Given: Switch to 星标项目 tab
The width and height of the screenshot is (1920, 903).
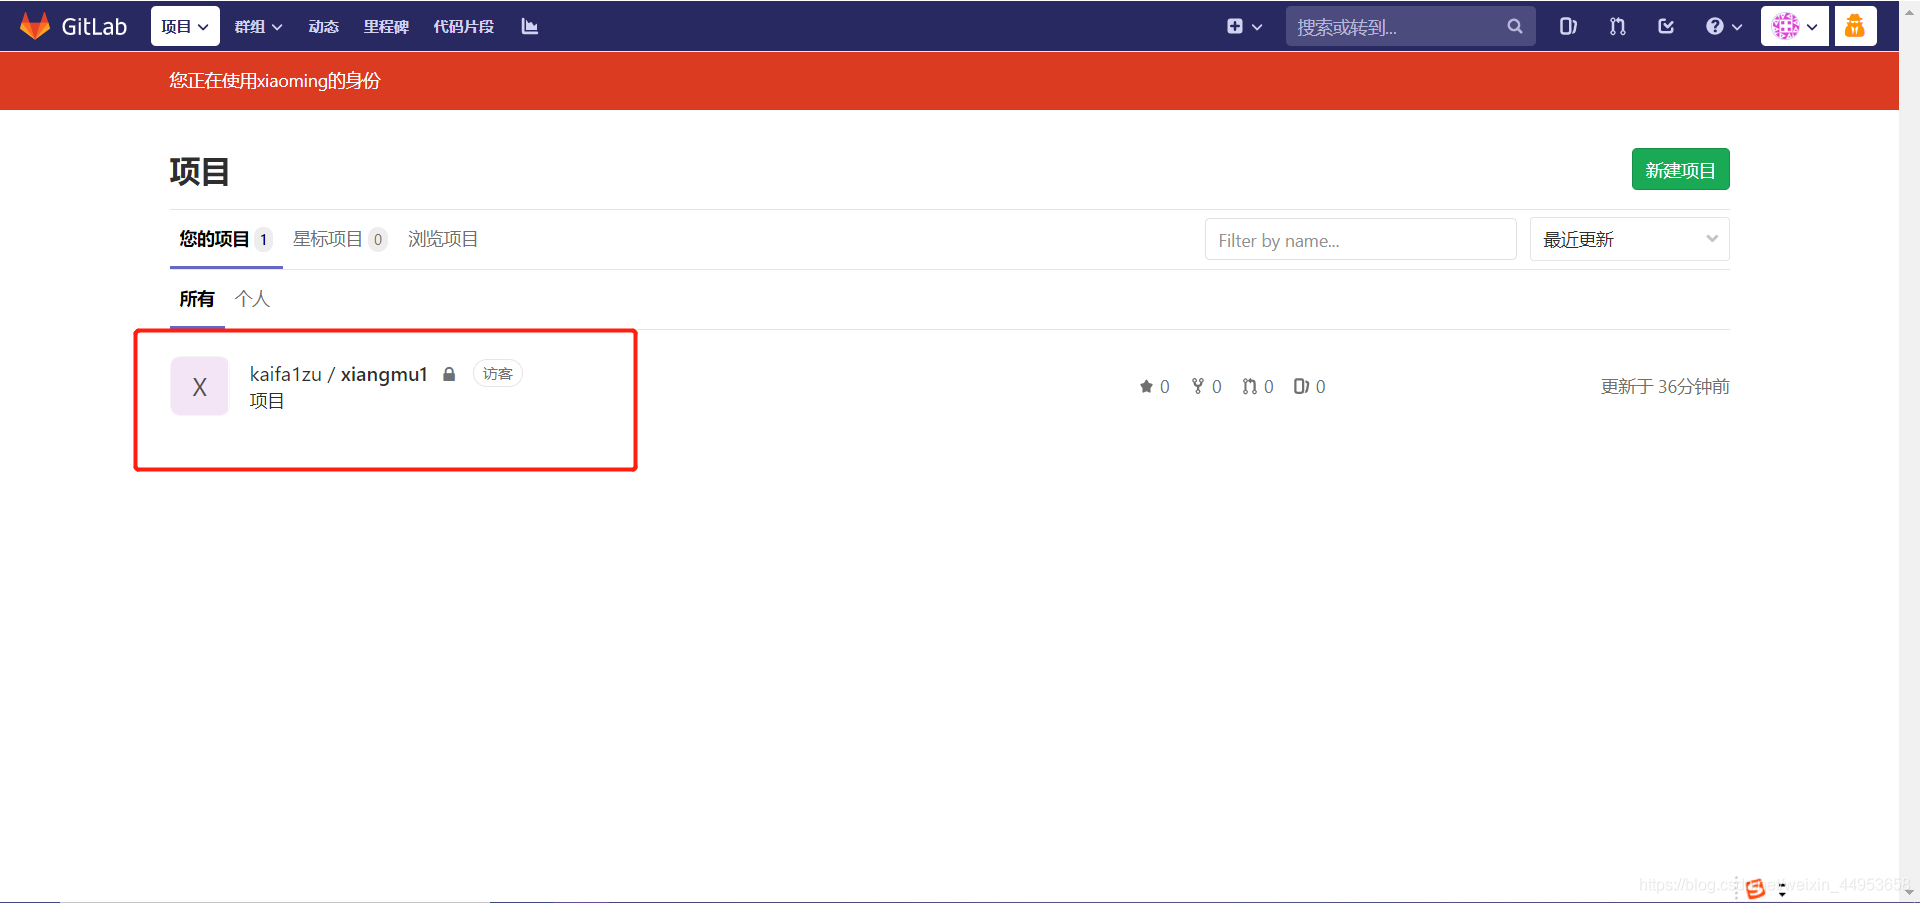Looking at the screenshot, I should [340, 239].
